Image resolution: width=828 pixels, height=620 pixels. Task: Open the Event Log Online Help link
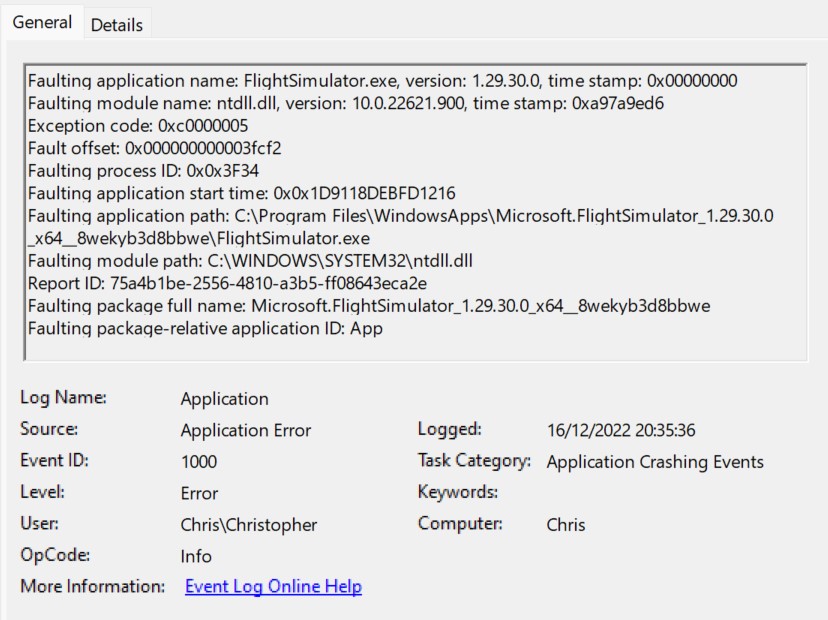[x=272, y=586]
